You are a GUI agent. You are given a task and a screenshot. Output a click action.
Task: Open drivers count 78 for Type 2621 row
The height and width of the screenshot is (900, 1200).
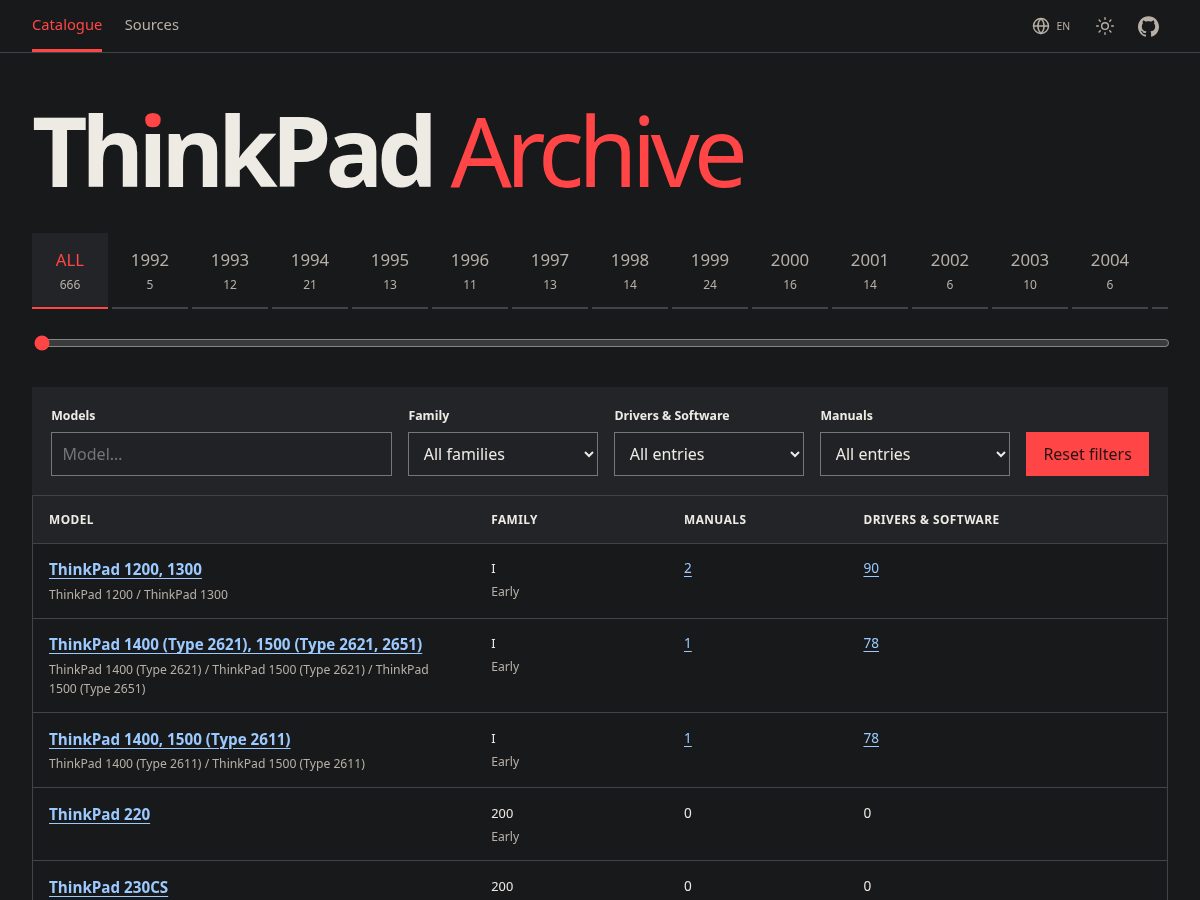(871, 643)
